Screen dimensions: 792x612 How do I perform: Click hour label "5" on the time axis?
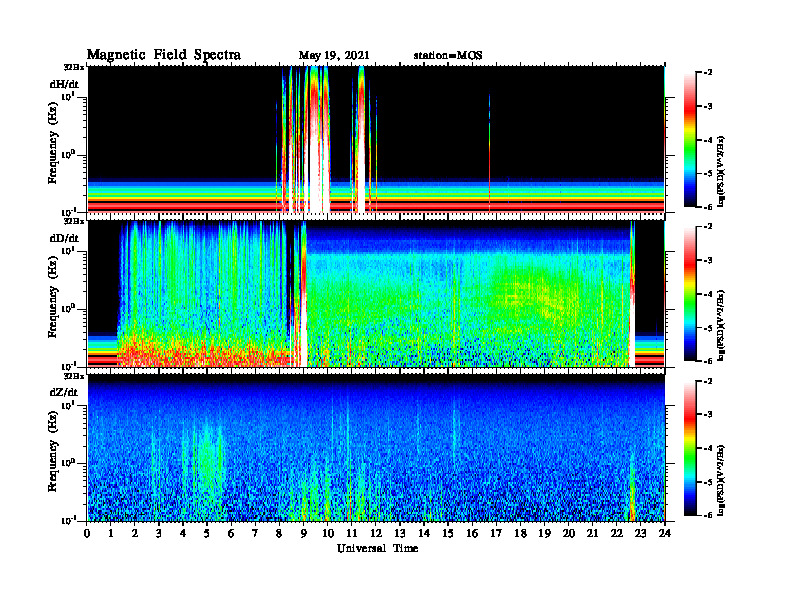[207, 534]
